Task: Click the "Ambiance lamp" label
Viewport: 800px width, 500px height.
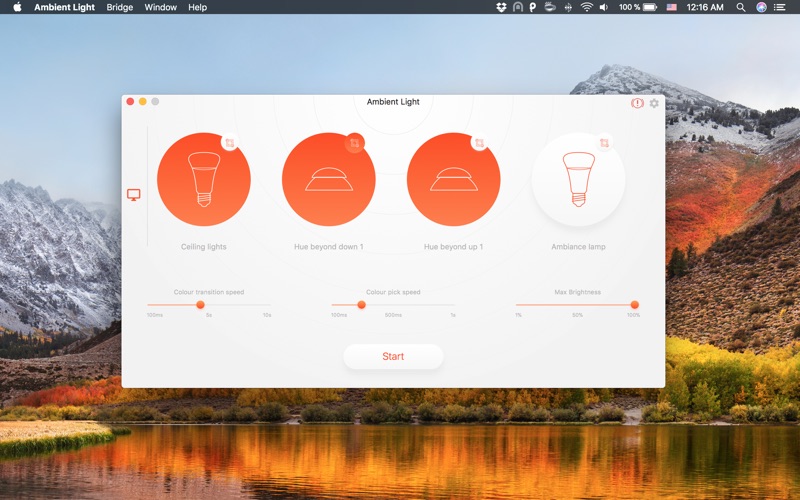Action: 578,246
